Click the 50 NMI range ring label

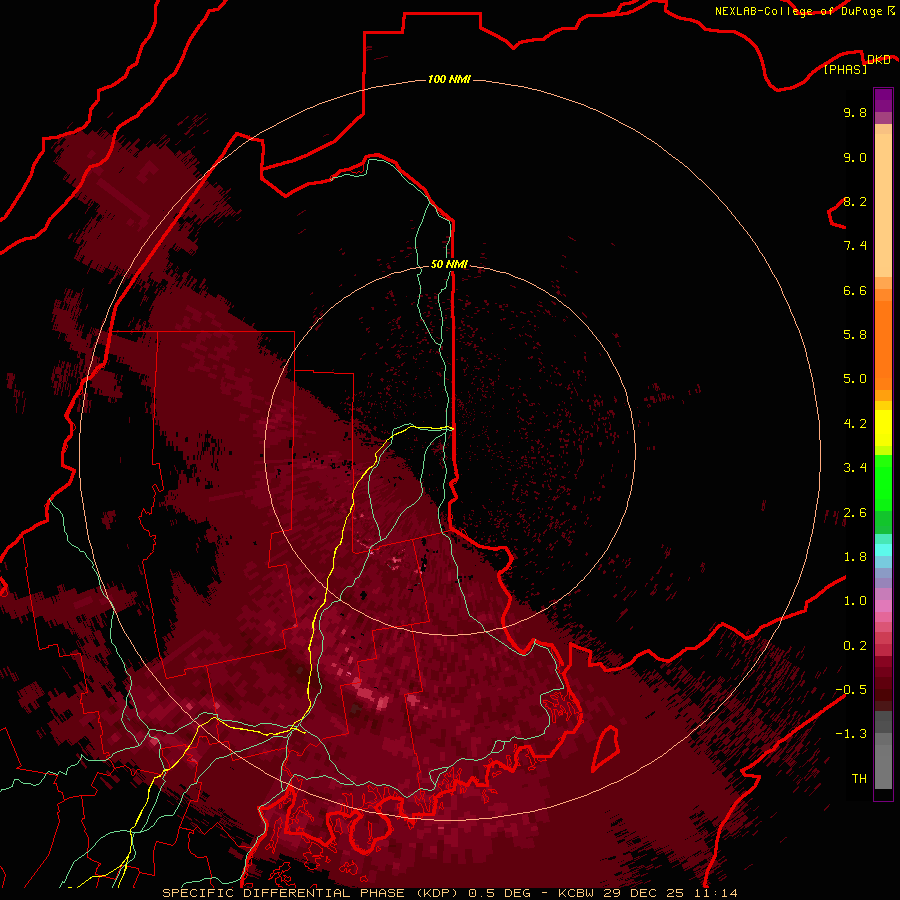pos(449,264)
